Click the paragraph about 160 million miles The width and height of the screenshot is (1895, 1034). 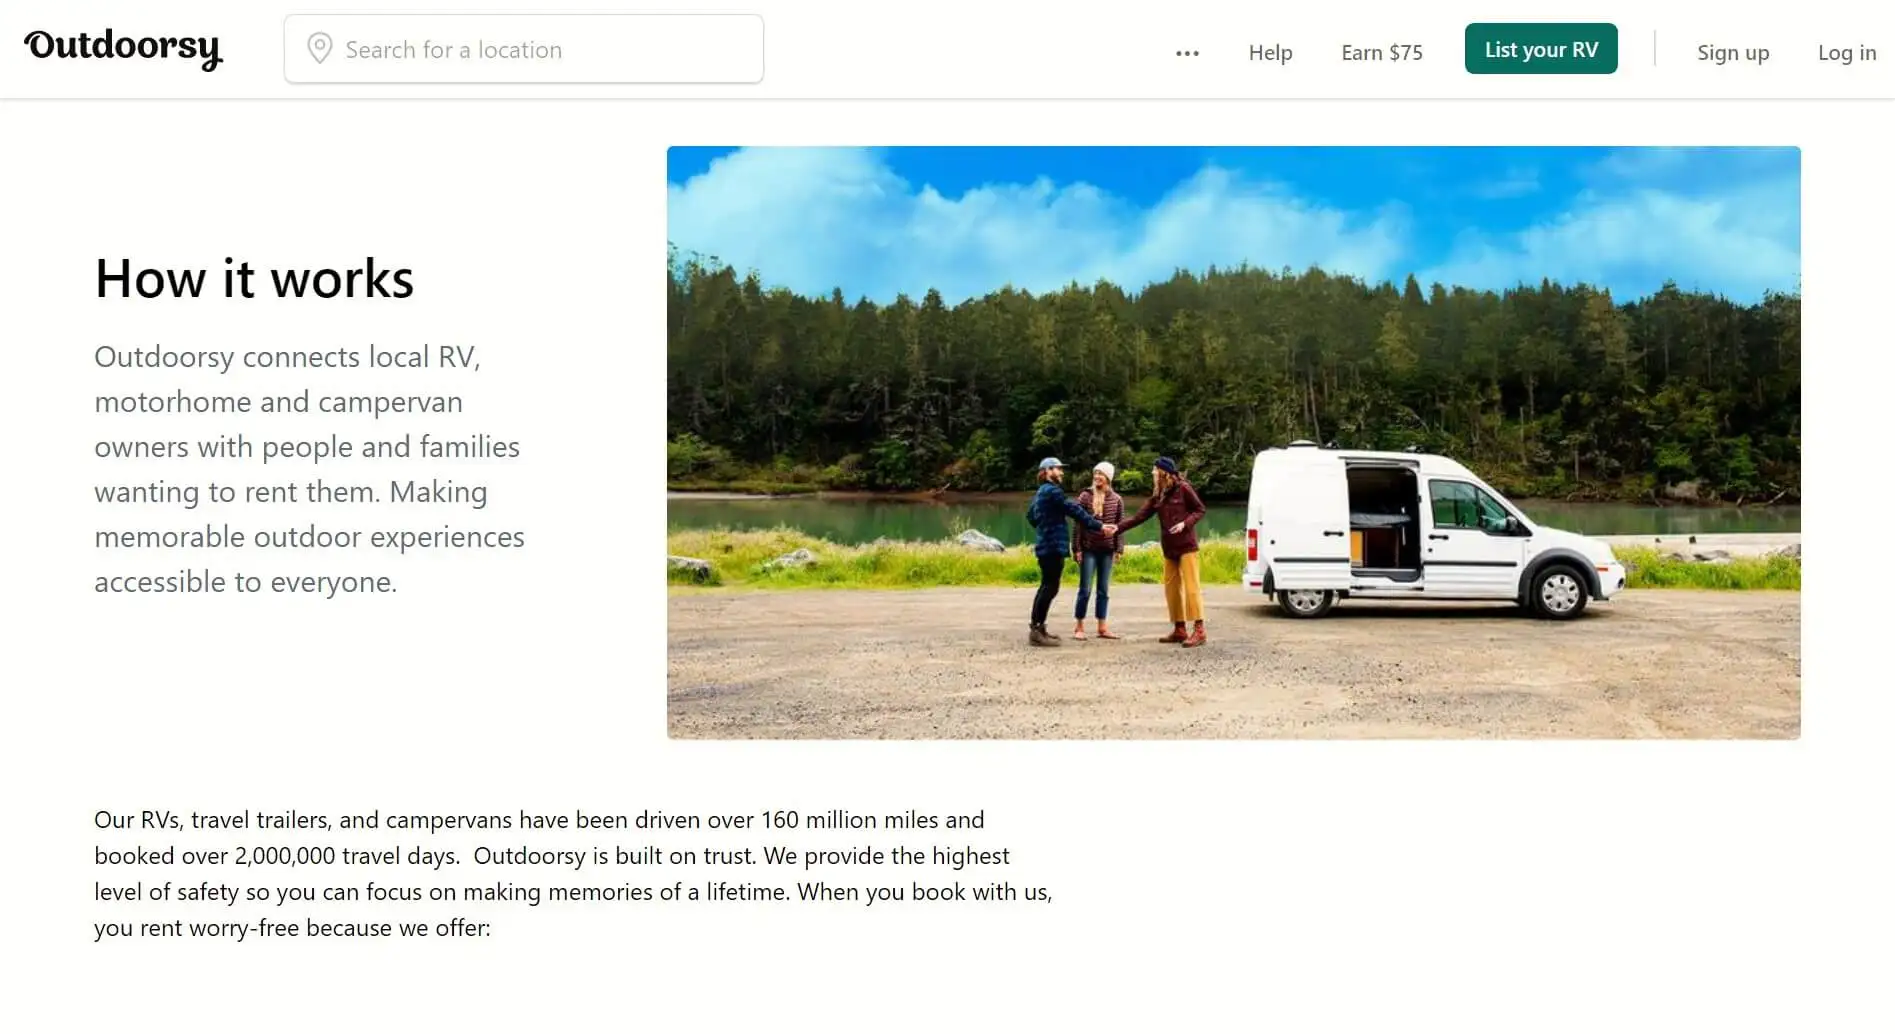click(x=573, y=873)
